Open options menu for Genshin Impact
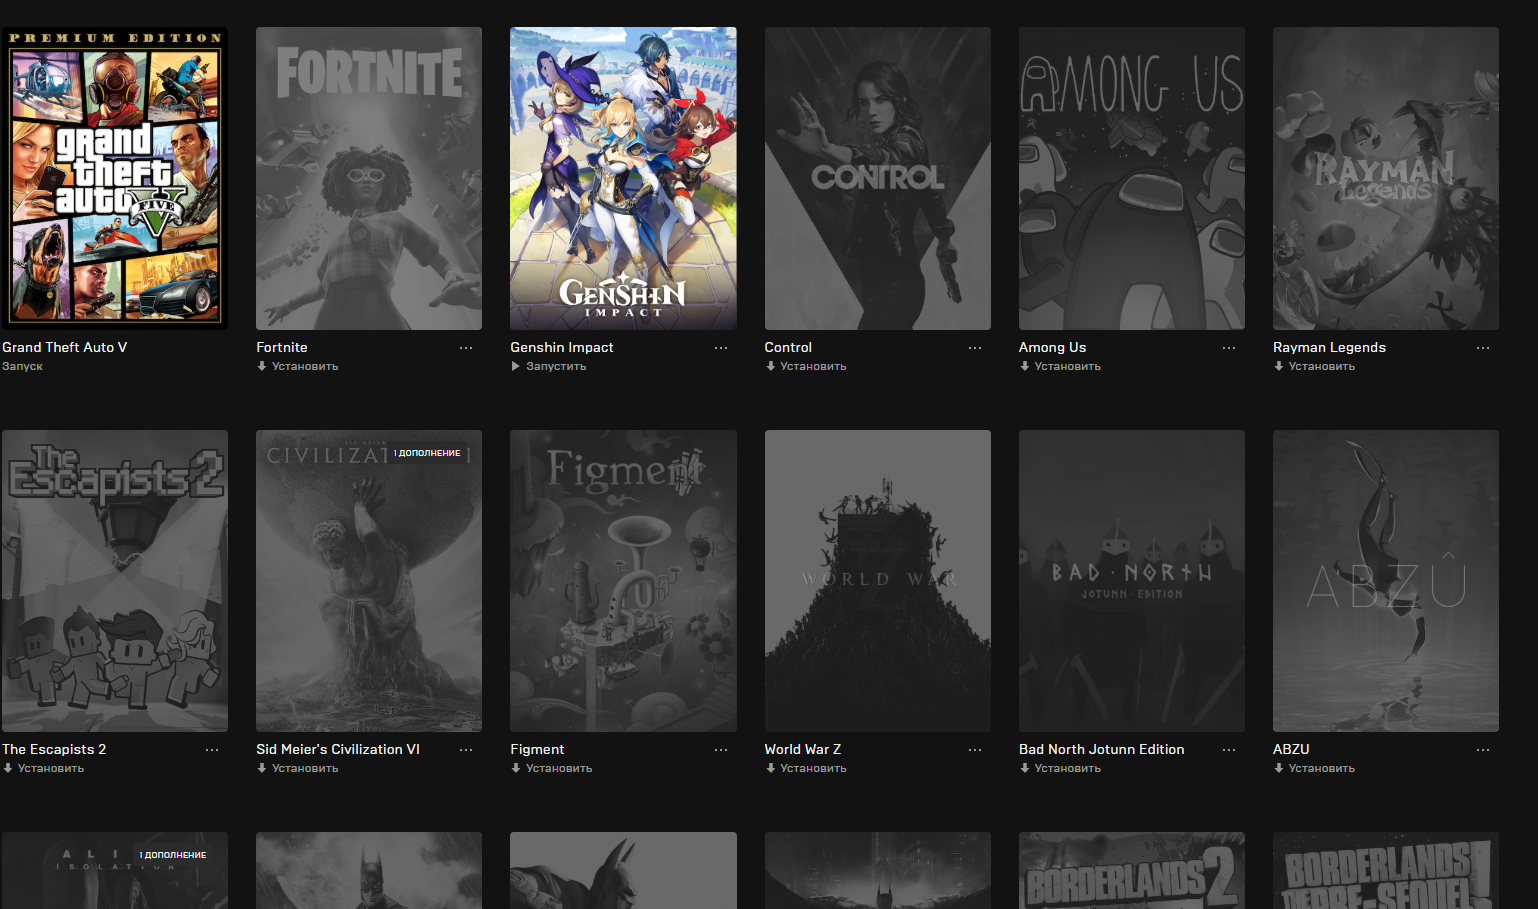This screenshot has height=909, width=1538. [721, 348]
